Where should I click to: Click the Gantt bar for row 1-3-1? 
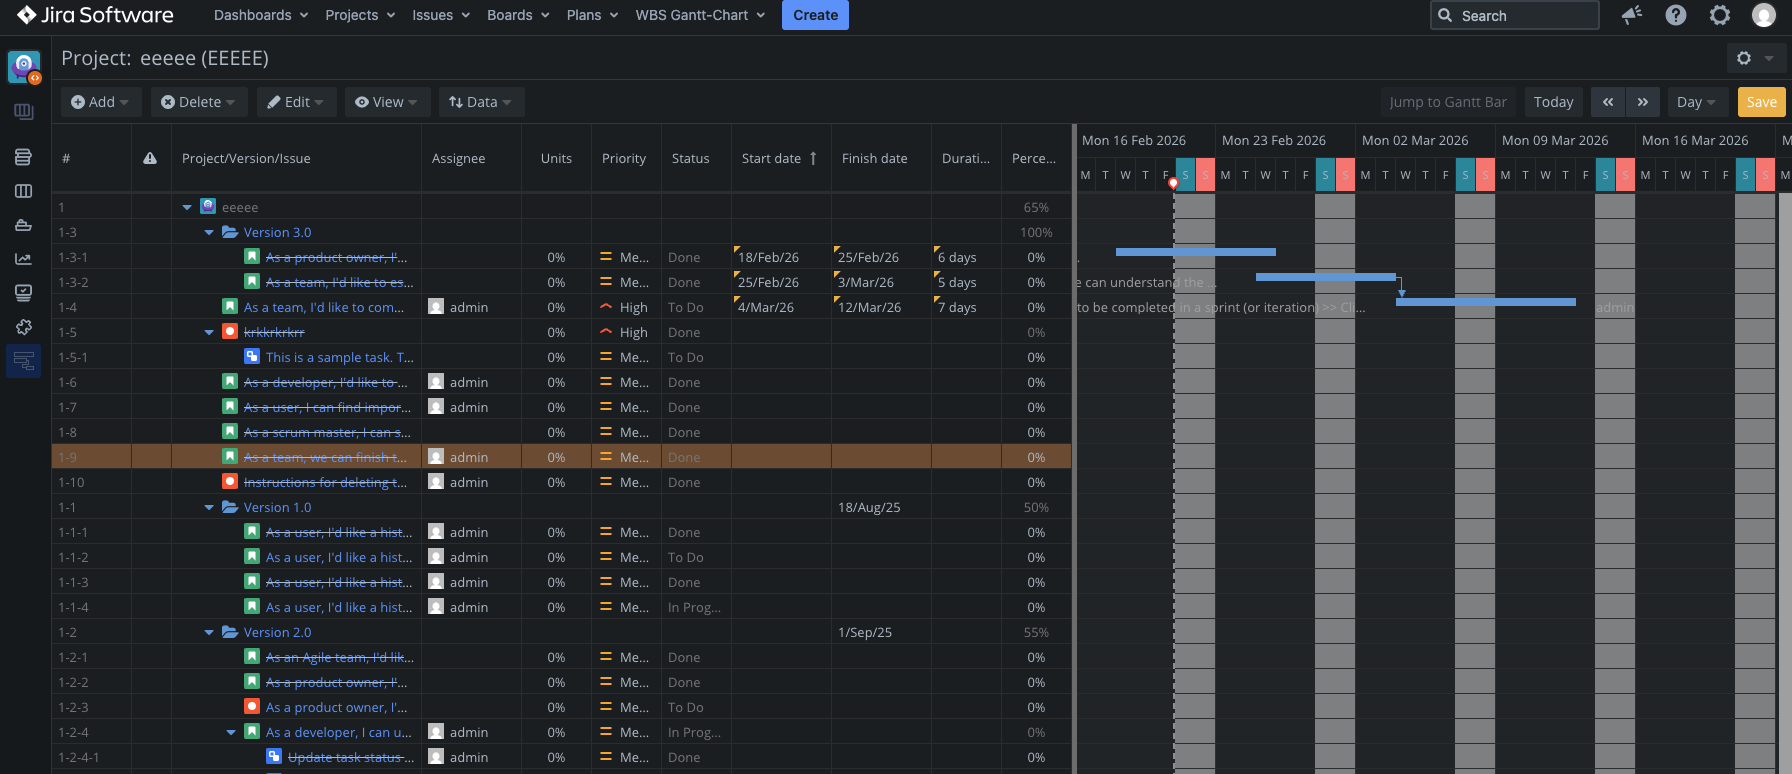(1195, 252)
